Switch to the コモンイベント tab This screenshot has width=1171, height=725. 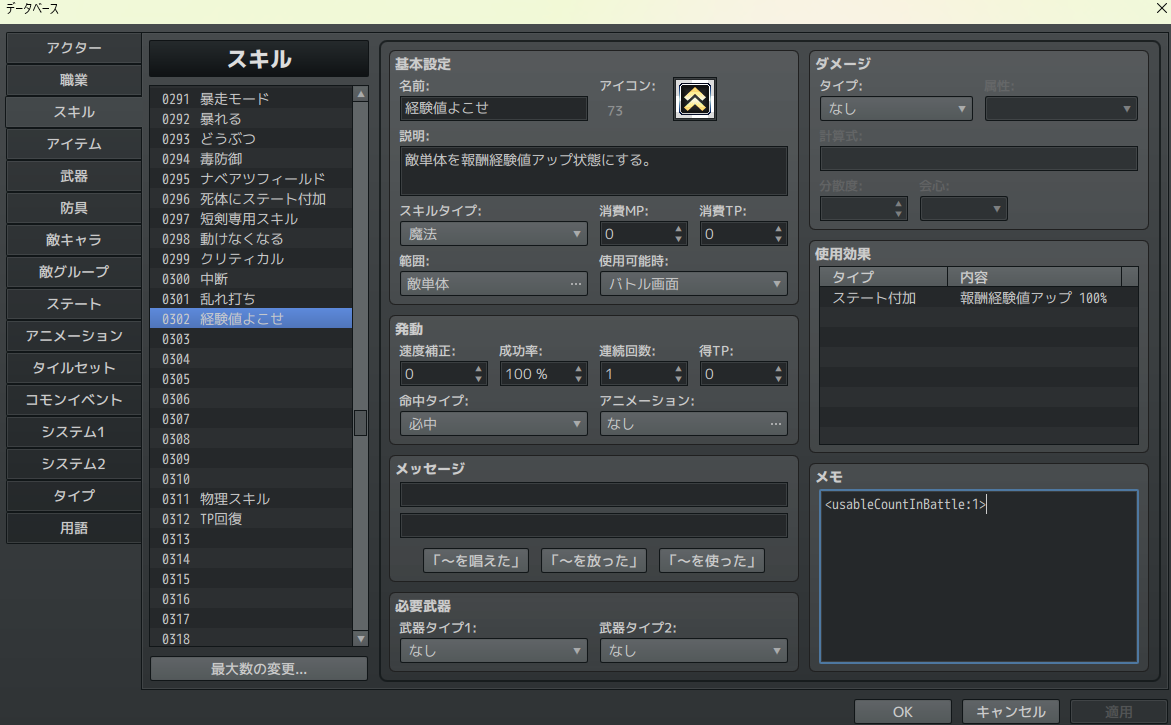(x=74, y=399)
